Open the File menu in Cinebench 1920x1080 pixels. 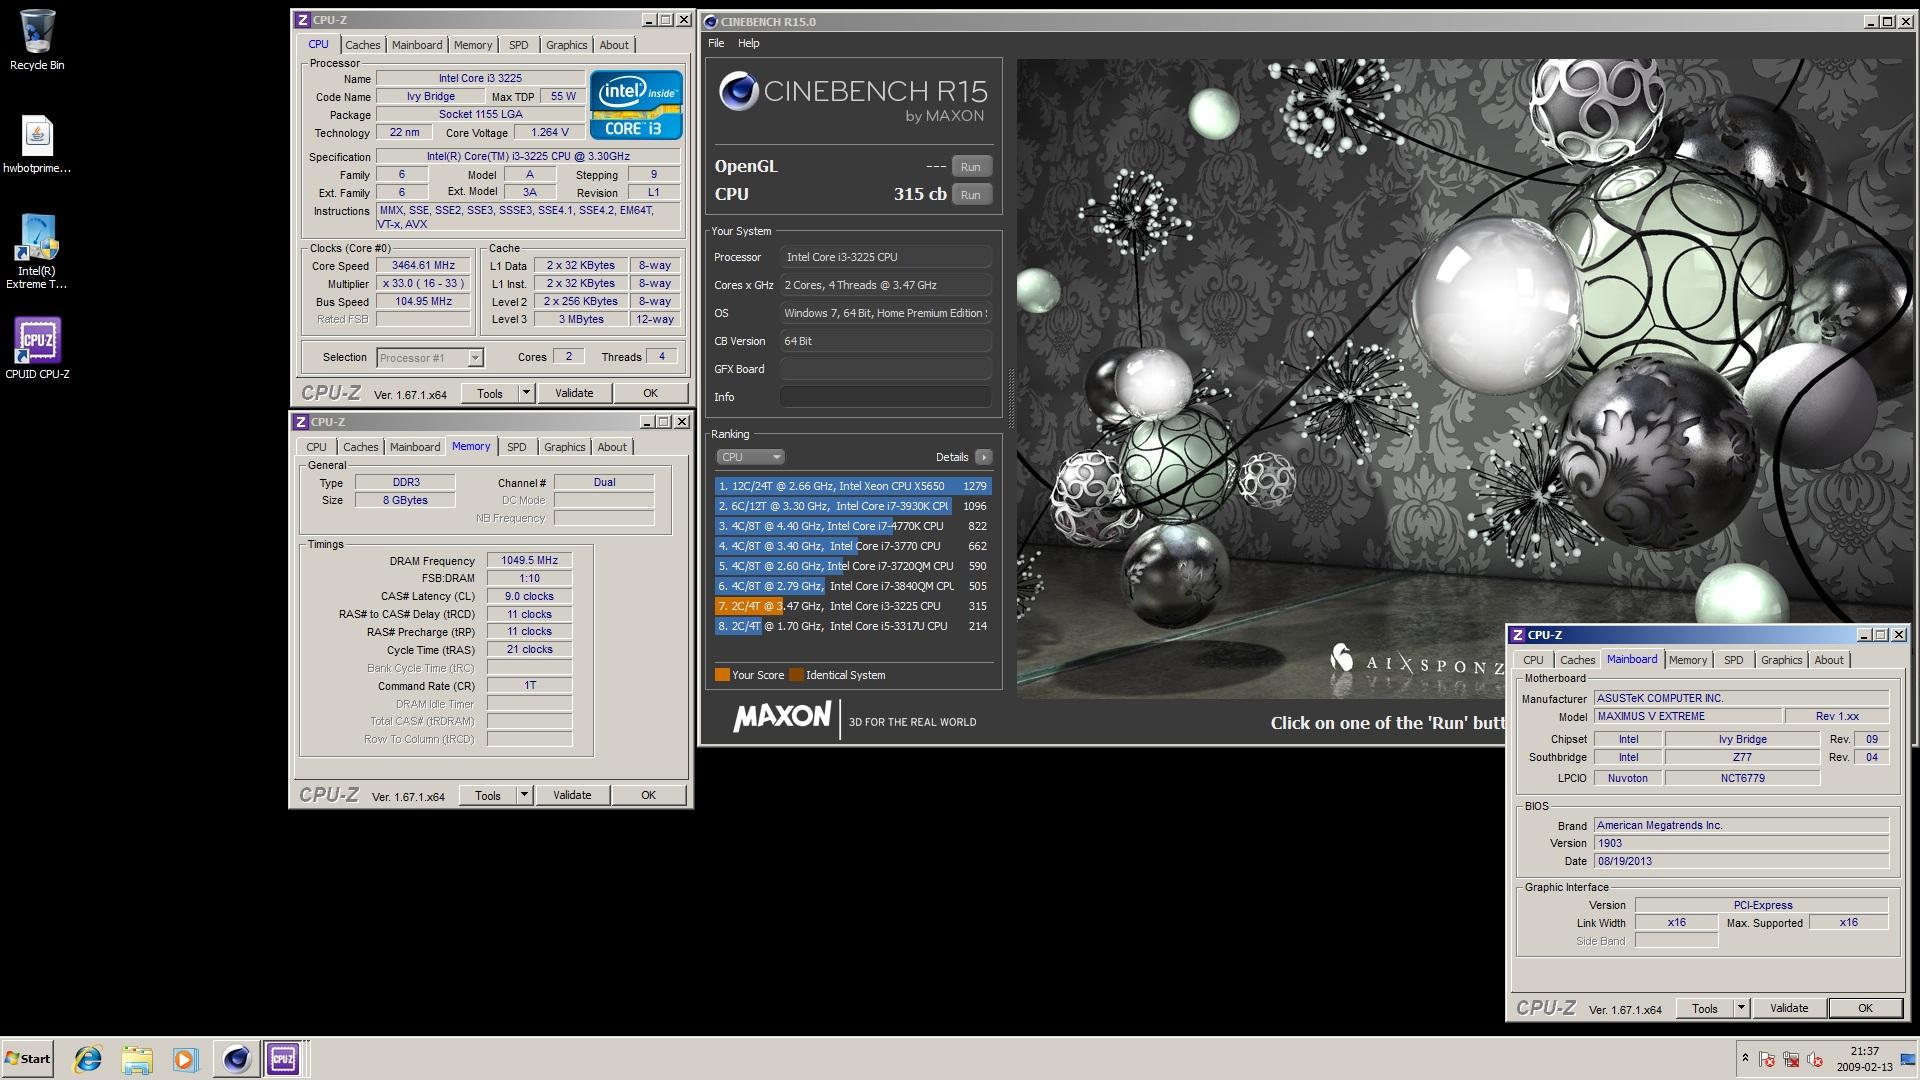click(x=716, y=43)
